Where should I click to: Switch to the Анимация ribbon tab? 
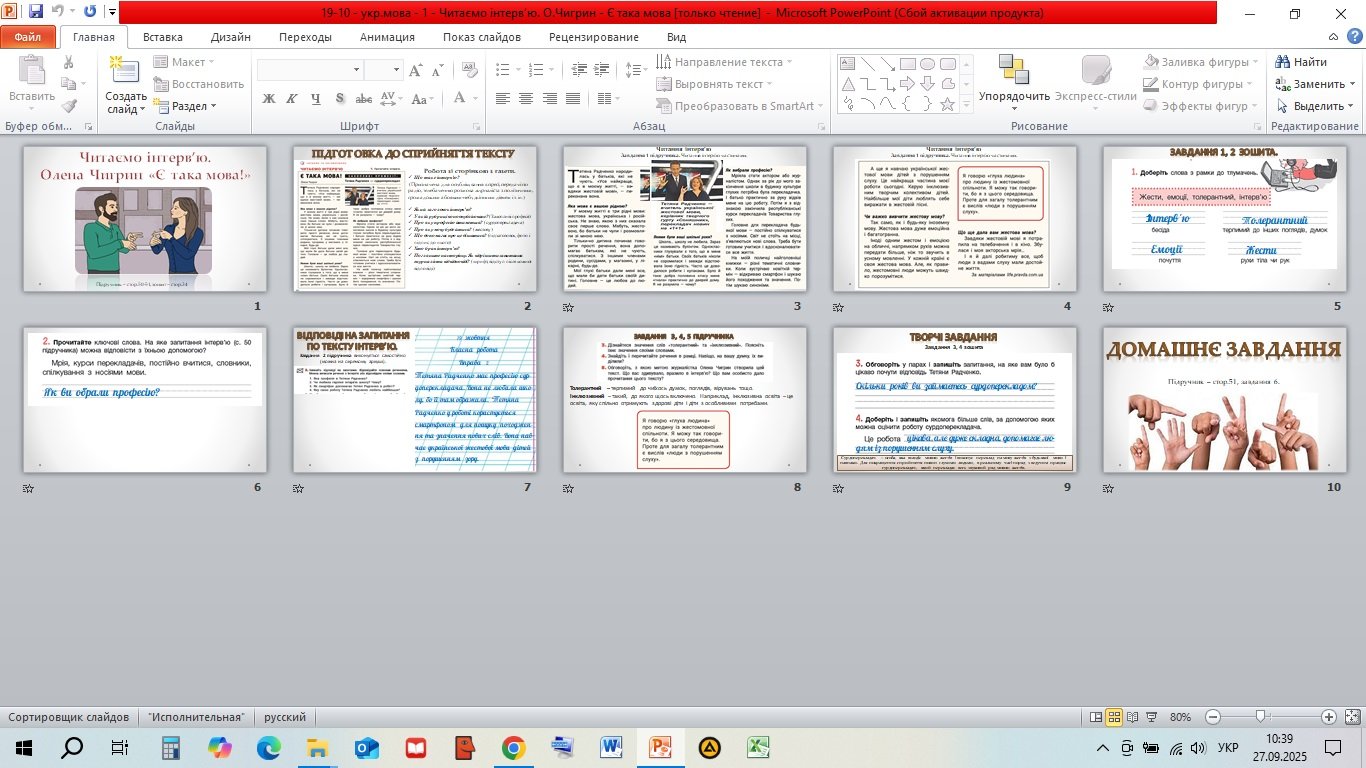(x=387, y=37)
